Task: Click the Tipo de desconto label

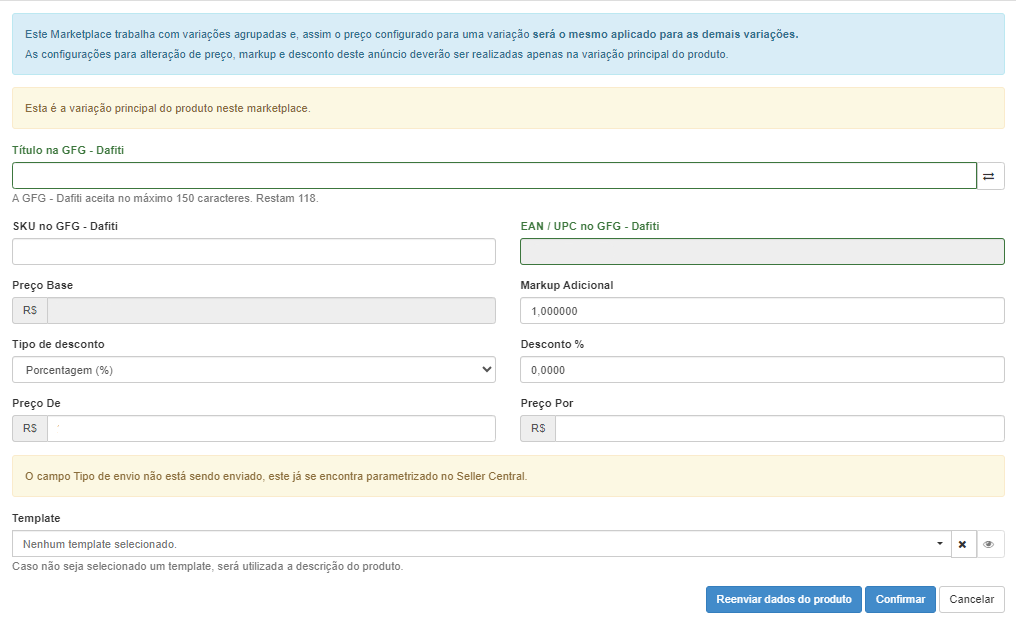Action: [58, 344]
